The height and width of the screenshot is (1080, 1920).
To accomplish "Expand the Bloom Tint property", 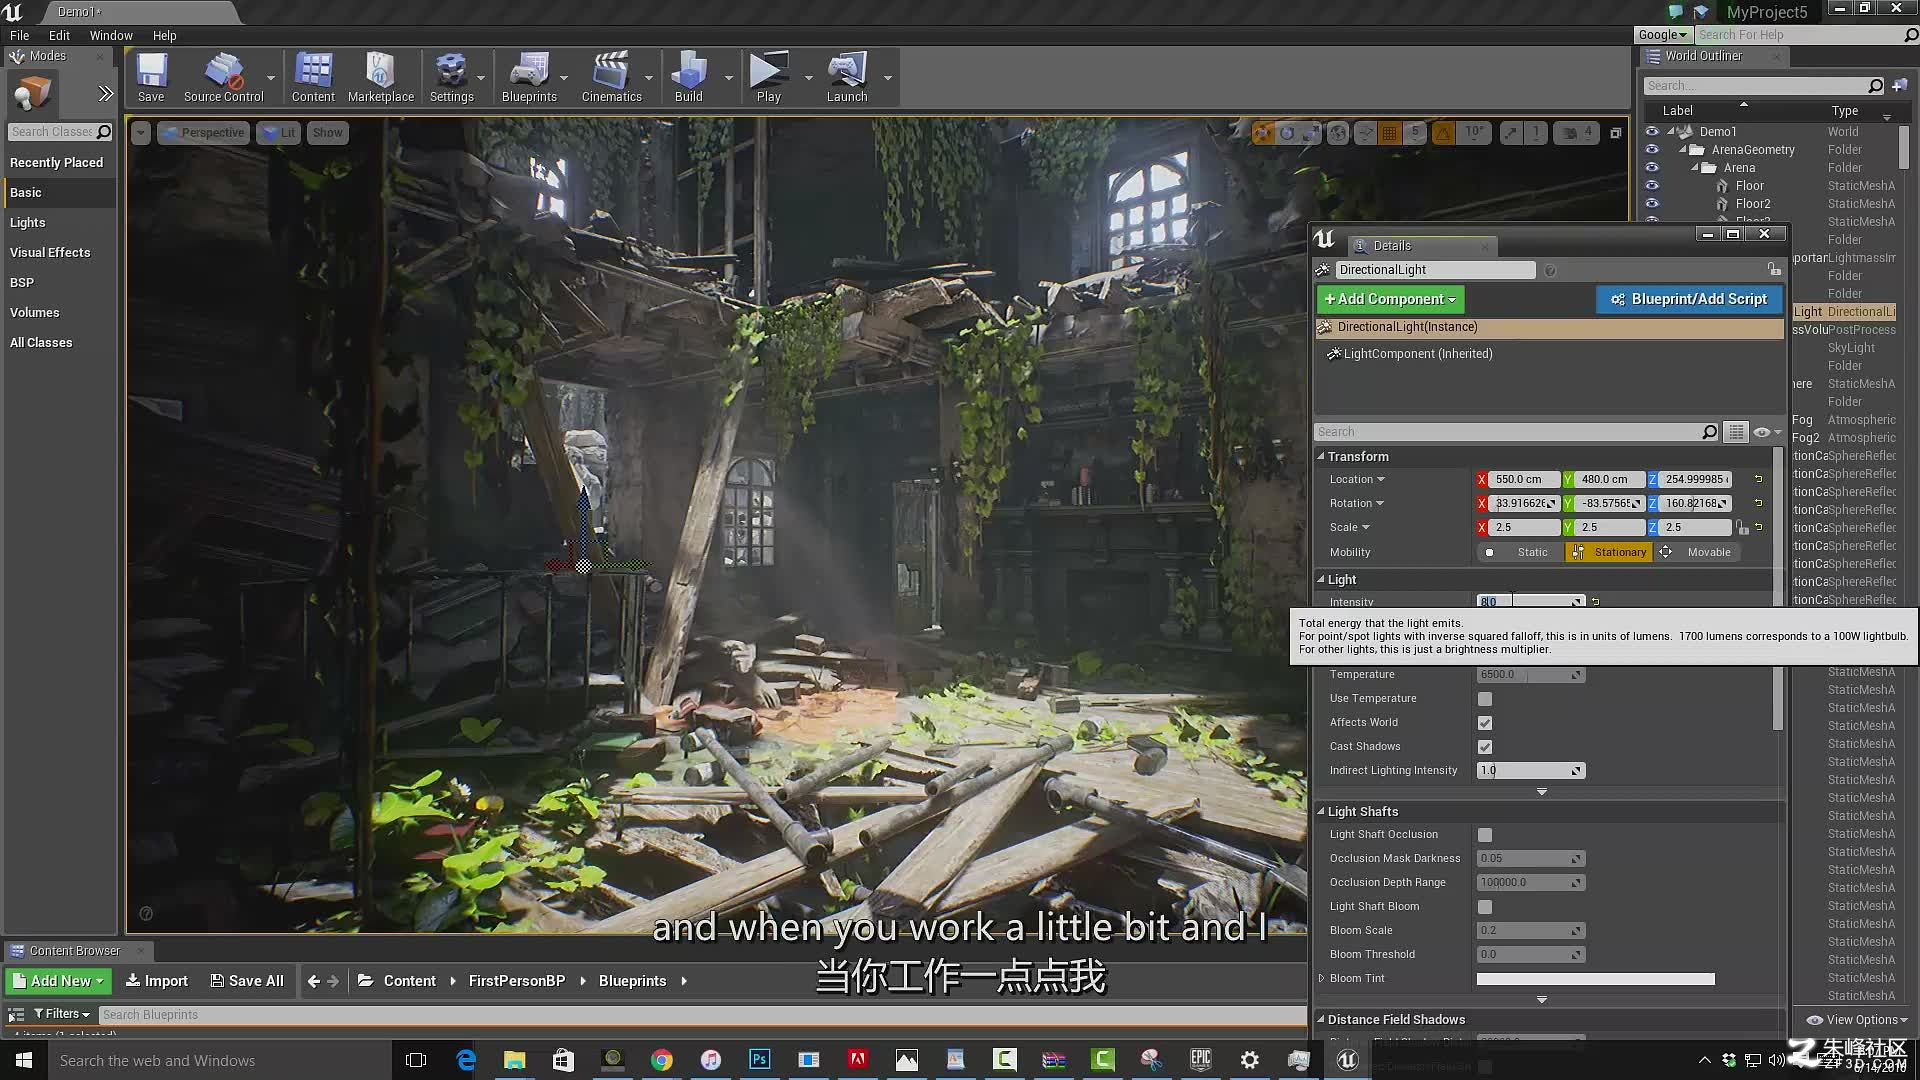I will tap(1322, 978).
